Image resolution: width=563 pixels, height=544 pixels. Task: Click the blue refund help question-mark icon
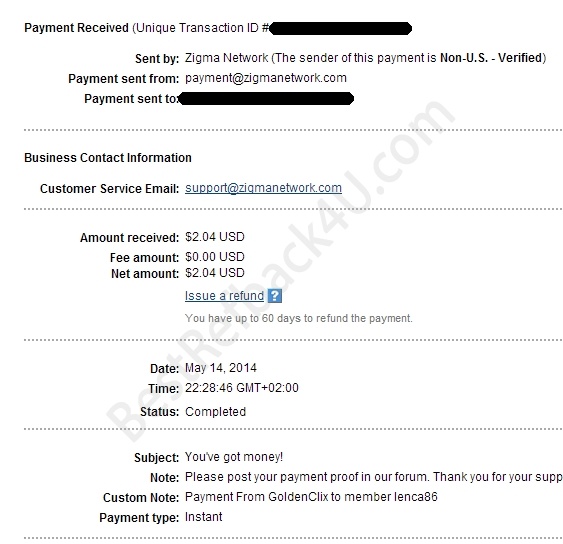(275, 296)
